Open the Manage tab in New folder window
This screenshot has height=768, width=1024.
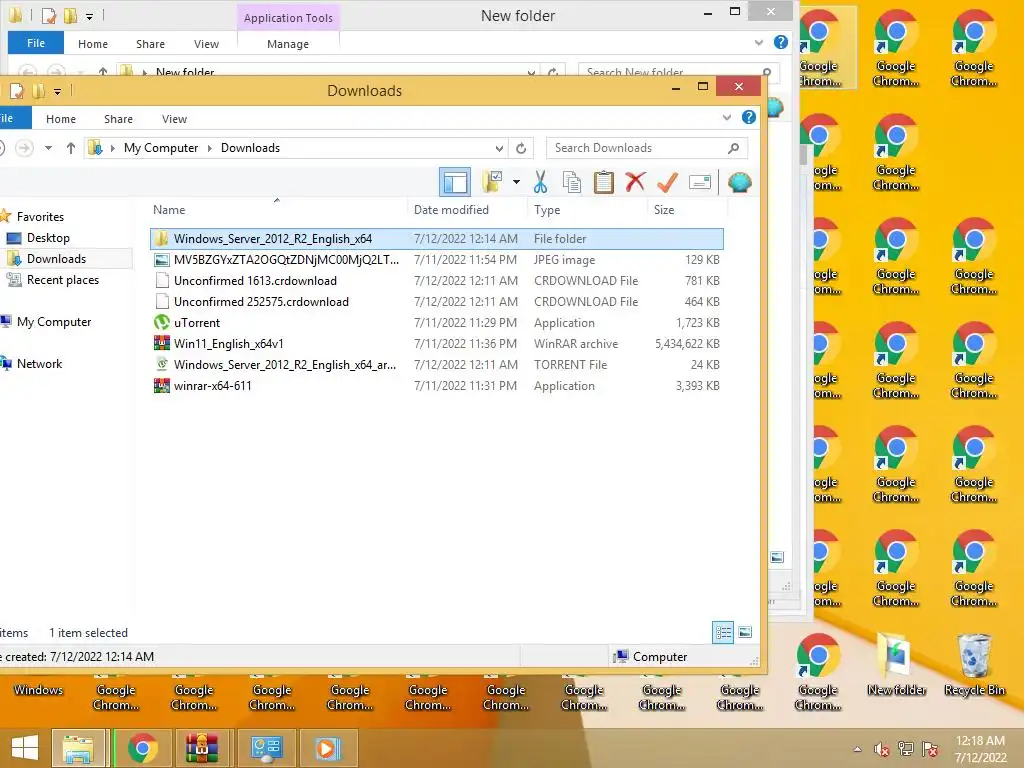287,44
